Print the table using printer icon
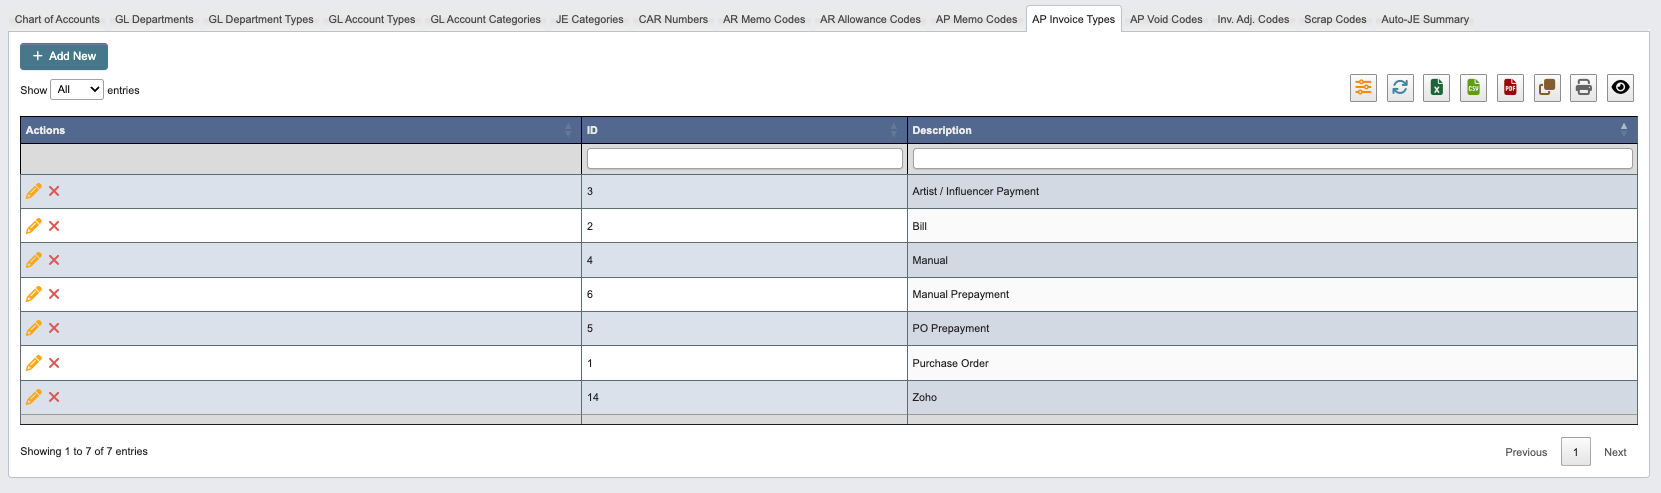The width and height of the screenshot is (1661, 493). [1583, 88]
